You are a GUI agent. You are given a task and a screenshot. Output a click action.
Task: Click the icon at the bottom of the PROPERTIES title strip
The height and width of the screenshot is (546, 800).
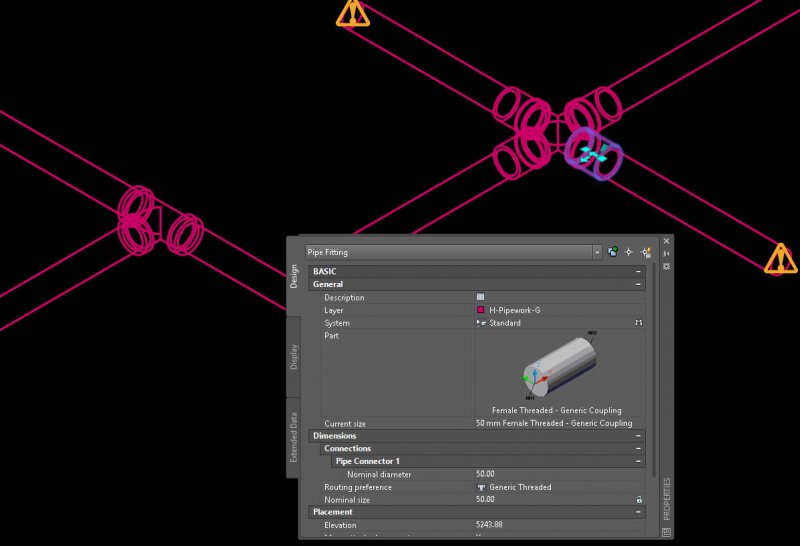coord(666,532)
